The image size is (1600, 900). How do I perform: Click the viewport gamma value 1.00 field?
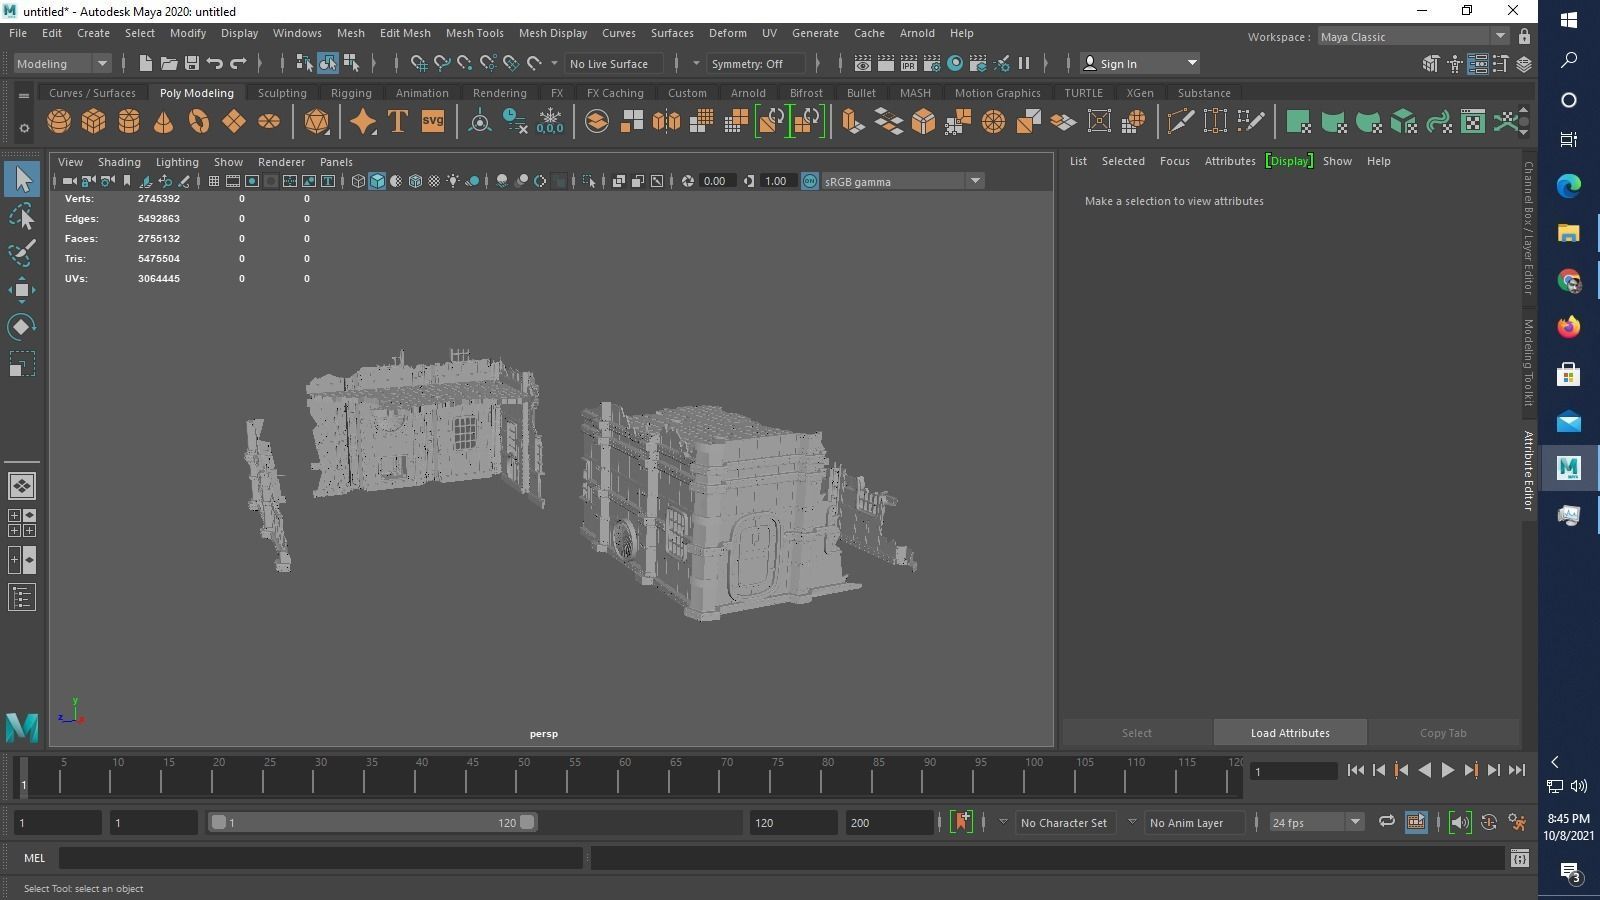pyautogui.click(x=777, y=181)
